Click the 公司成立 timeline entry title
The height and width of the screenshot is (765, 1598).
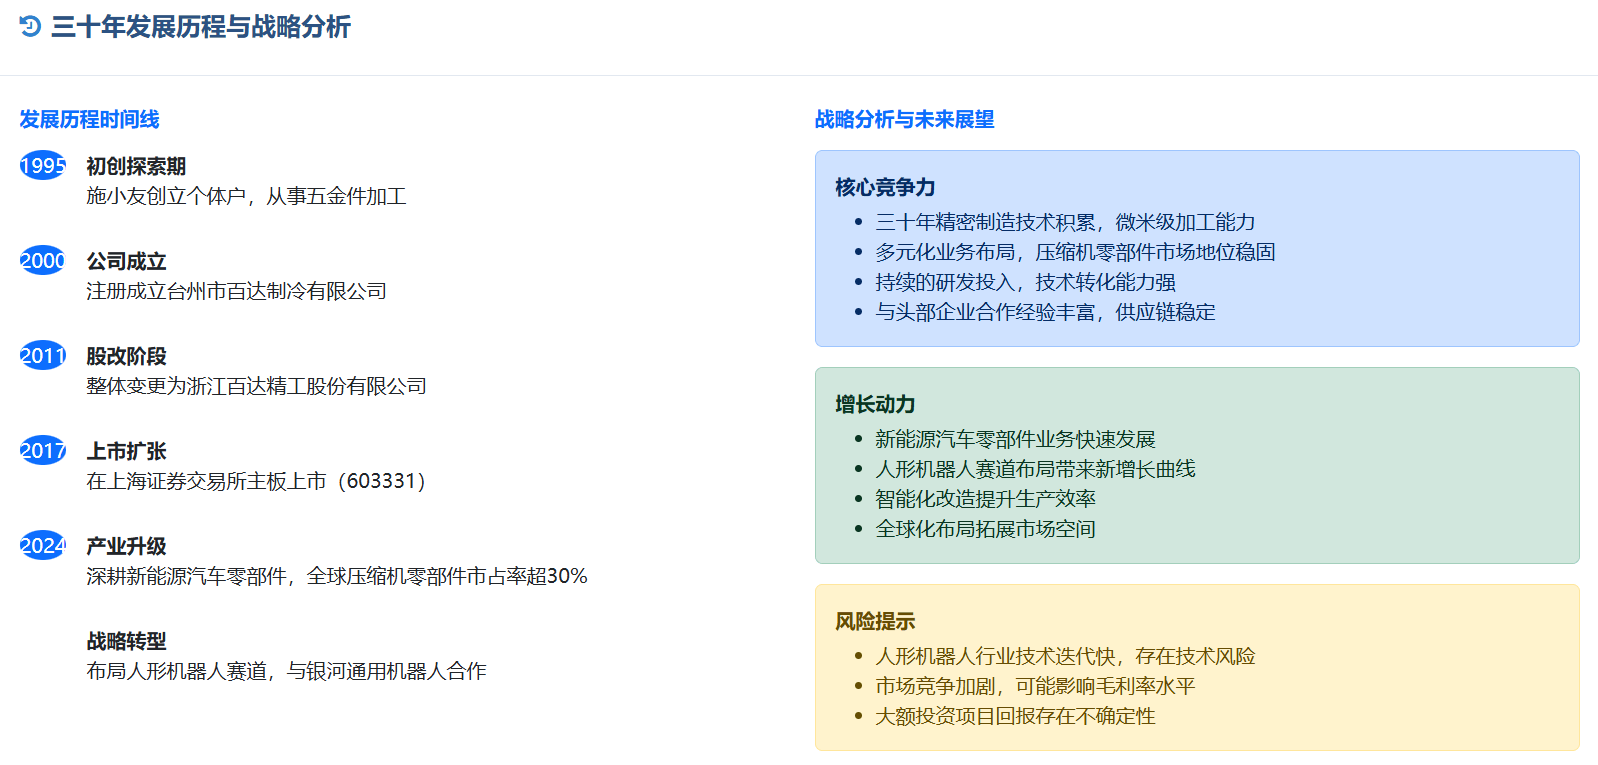pyautogui.click(x=126, y=261)
